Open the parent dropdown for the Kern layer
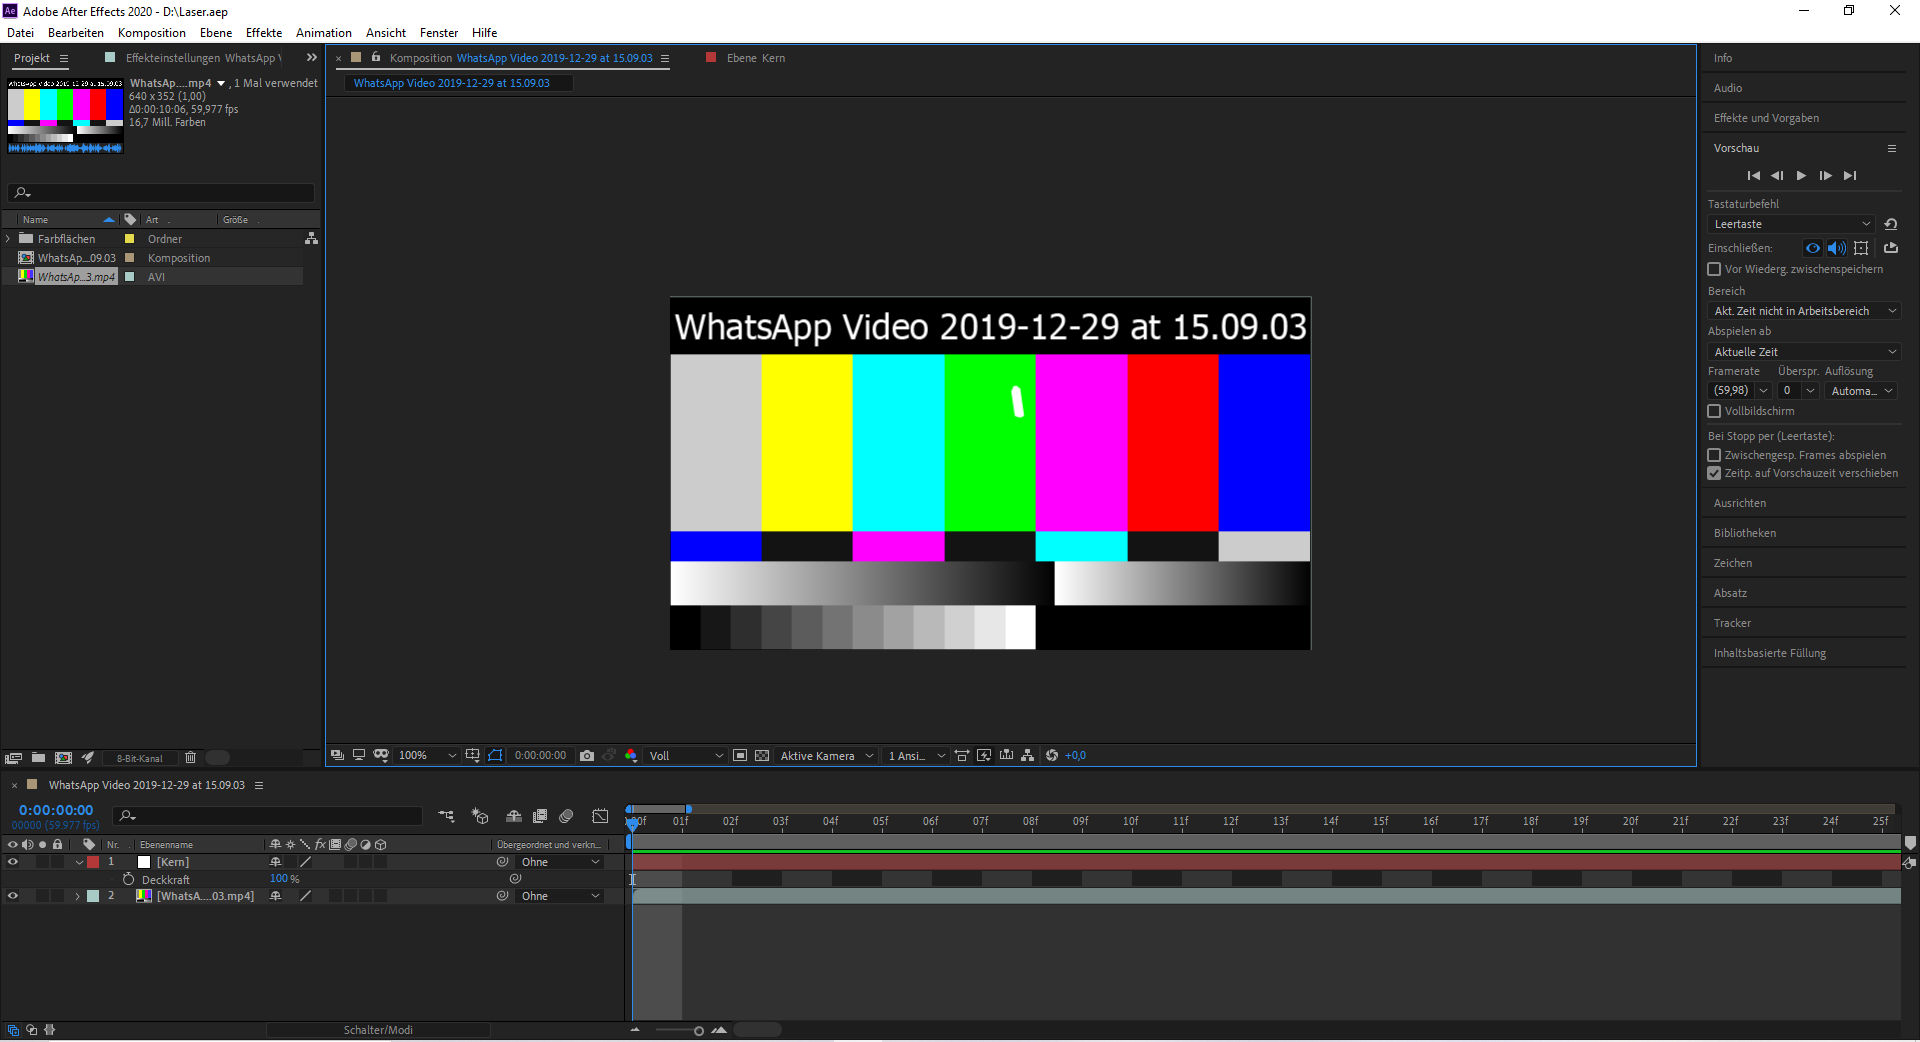The height and width of the screenshot is (1042, 1920). [x=558, y=861]
